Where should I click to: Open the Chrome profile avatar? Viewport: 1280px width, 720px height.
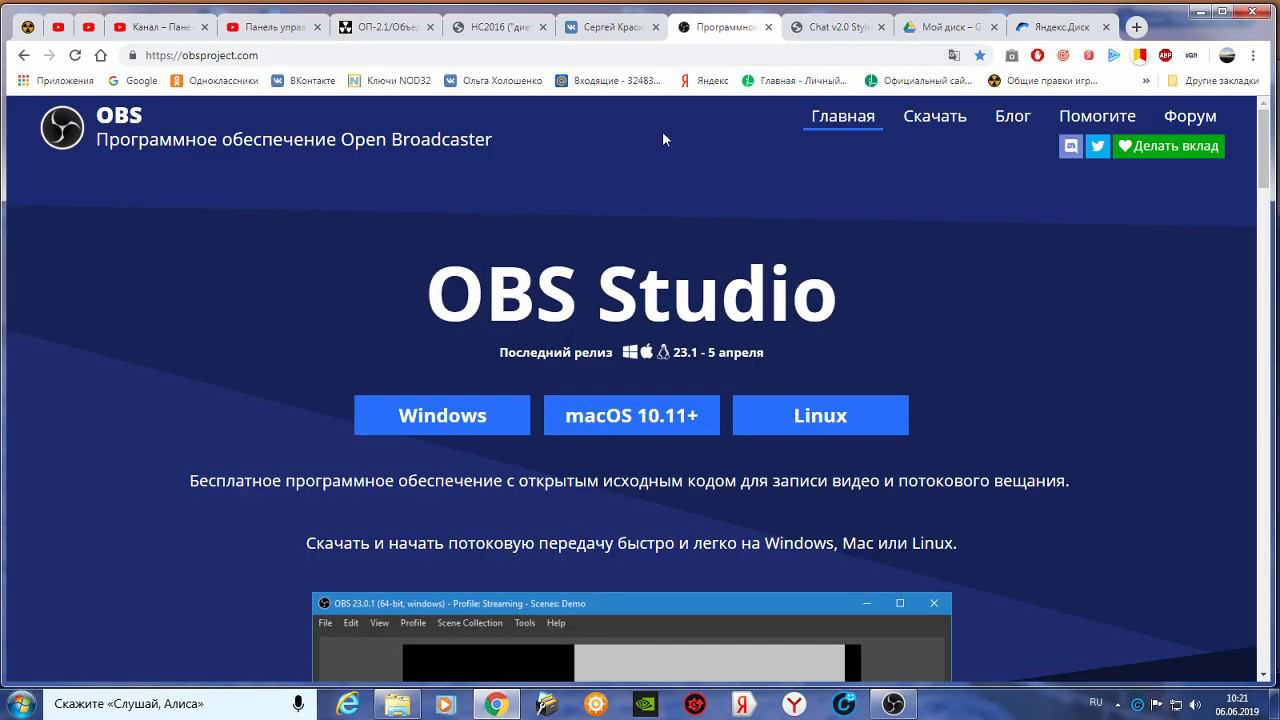coord(1227,55)
